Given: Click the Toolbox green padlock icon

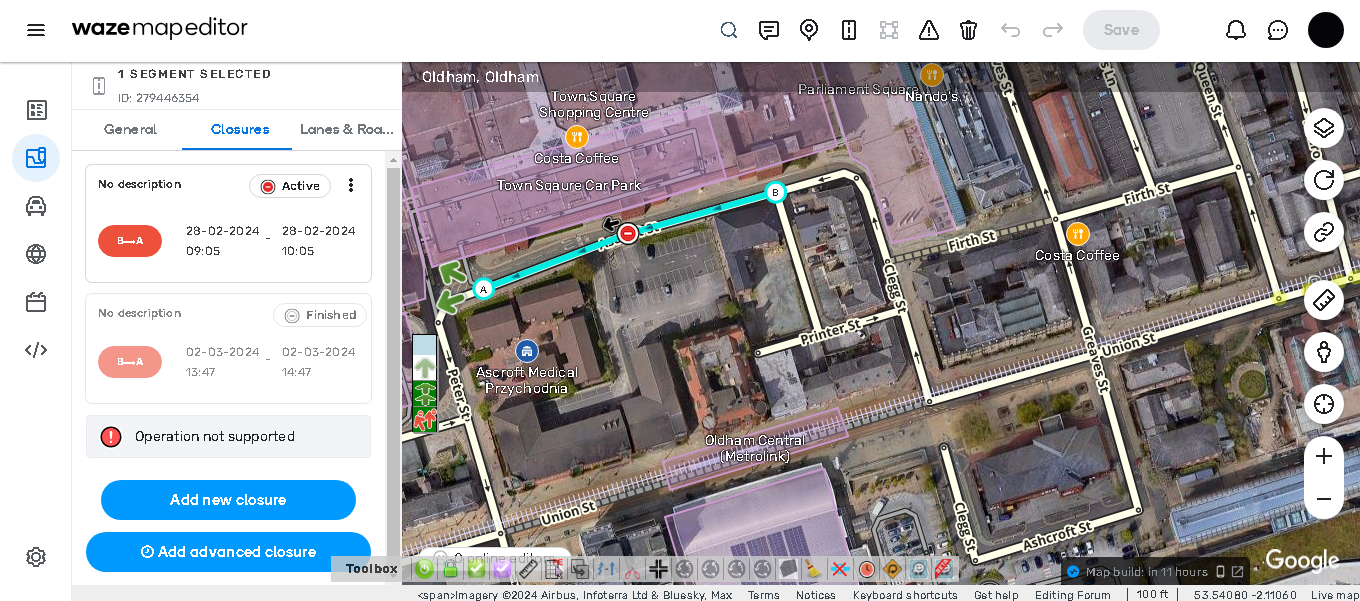Looking at the screenshot, I should pyautogui.click(x=450, y=569).
